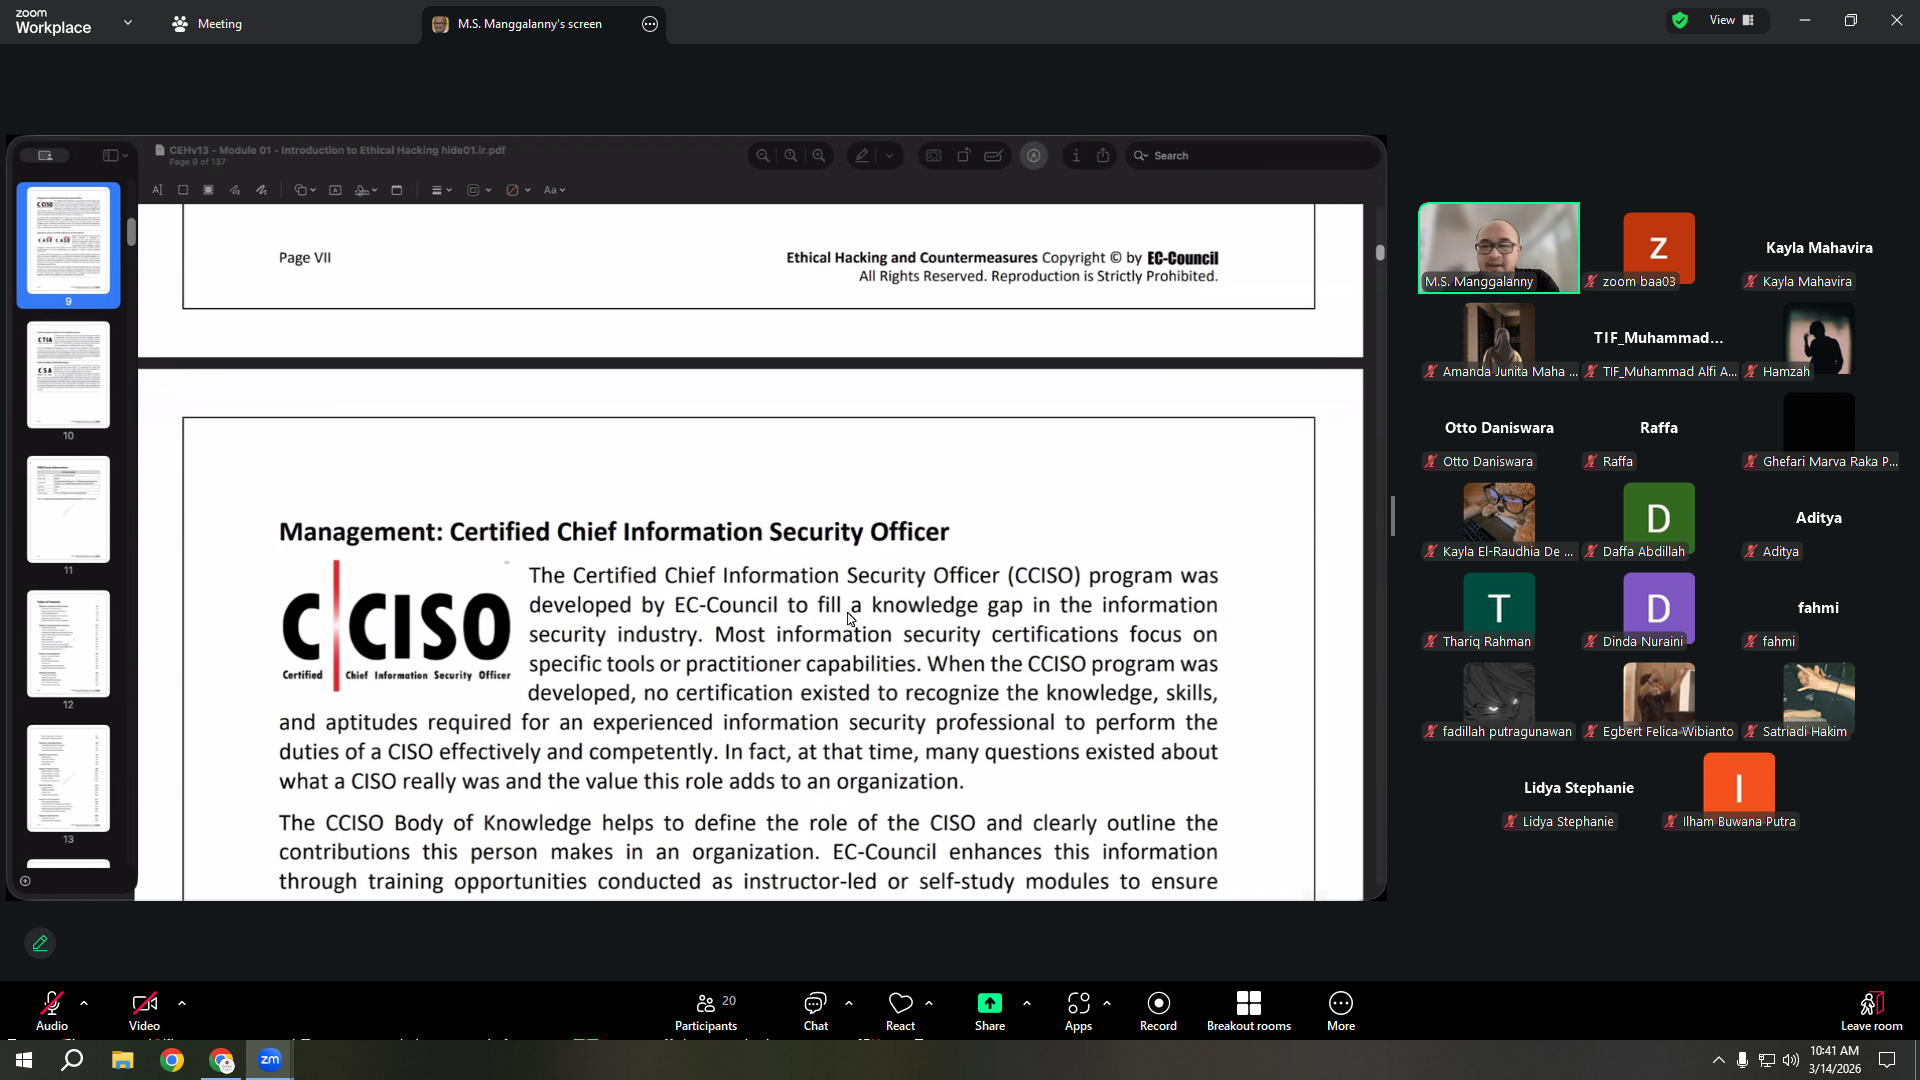Select rectangular selection tool in markup bar
The width and height of the screenshot is (1920, 1080).
183,190
